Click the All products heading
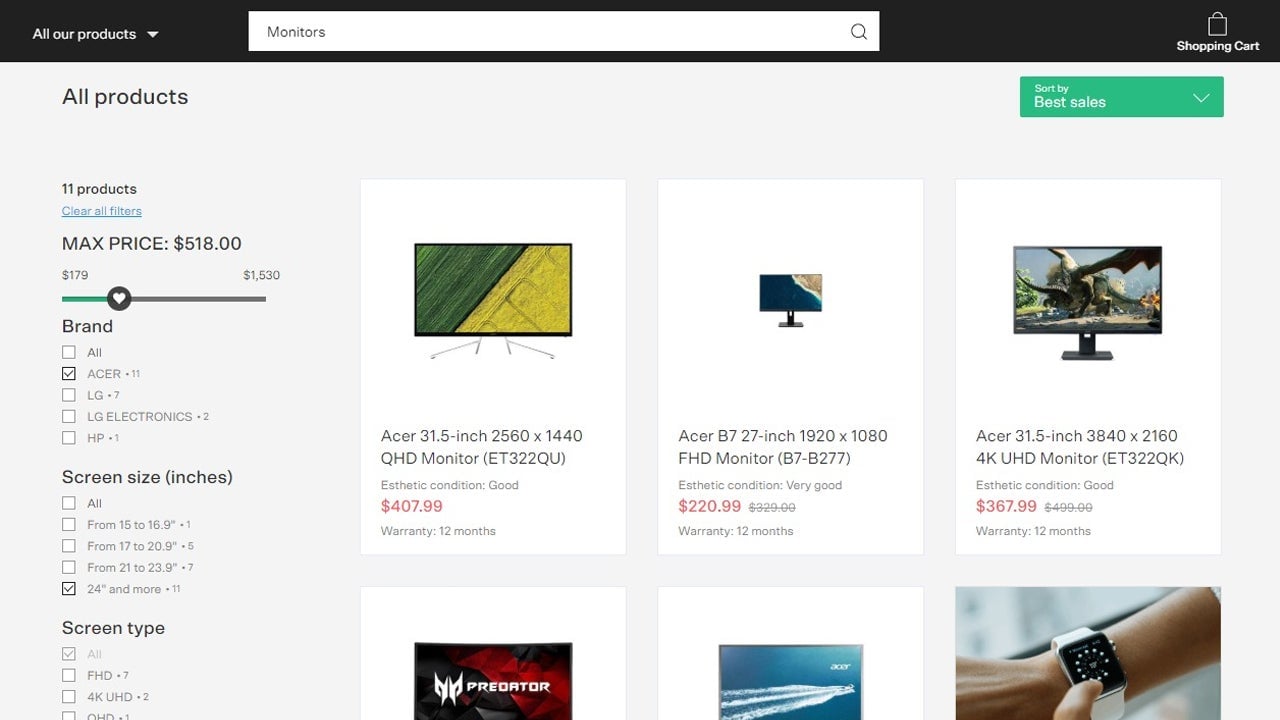Screen dimensions: 1280x720 (125, 97)
